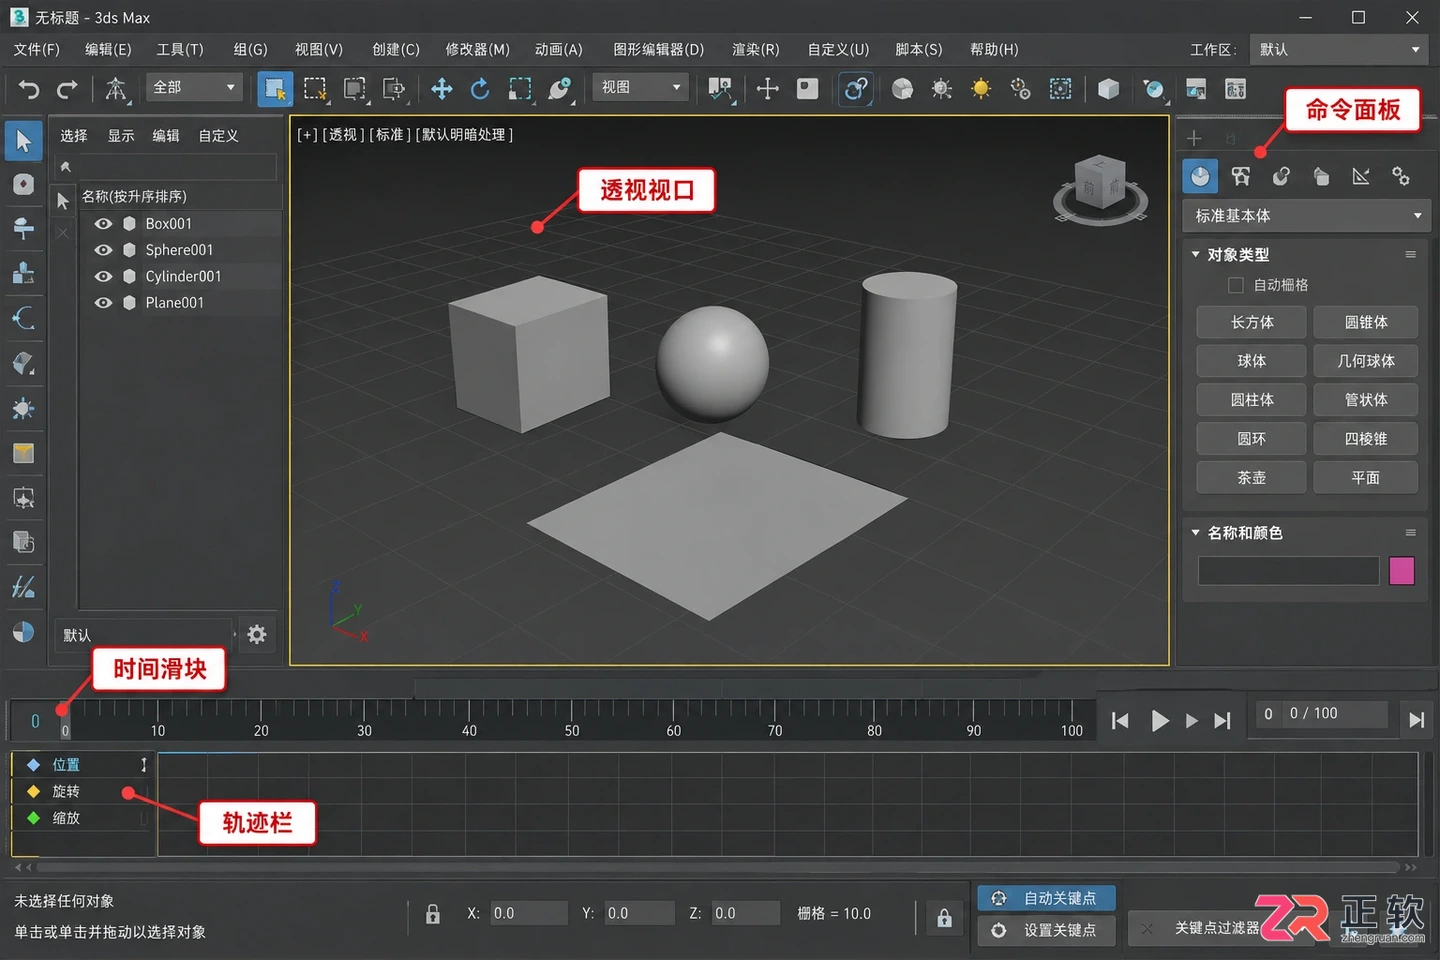Screen dimensions: 1440x960
Task: Click the sun light toolbar icon
Action: [981, 89]
